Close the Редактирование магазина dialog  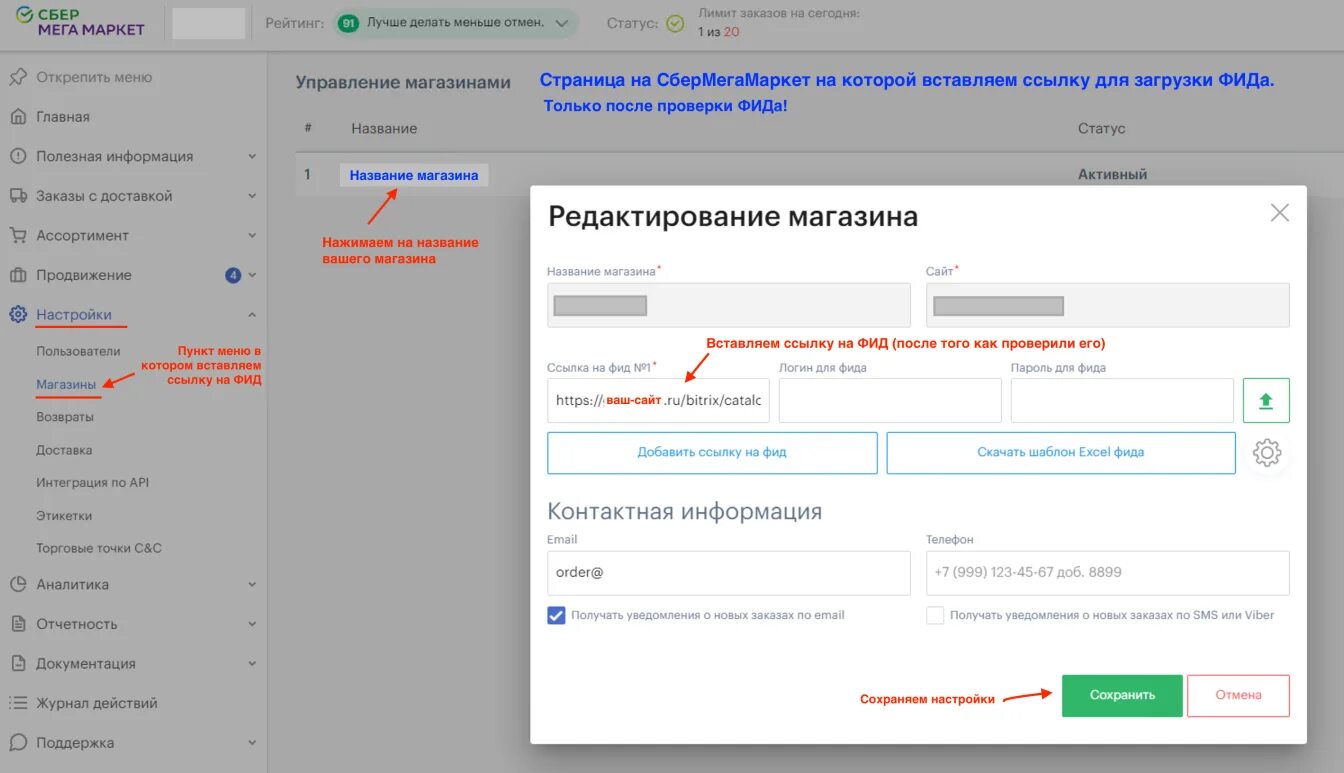pyautogui.click(x=1279, y=213)
